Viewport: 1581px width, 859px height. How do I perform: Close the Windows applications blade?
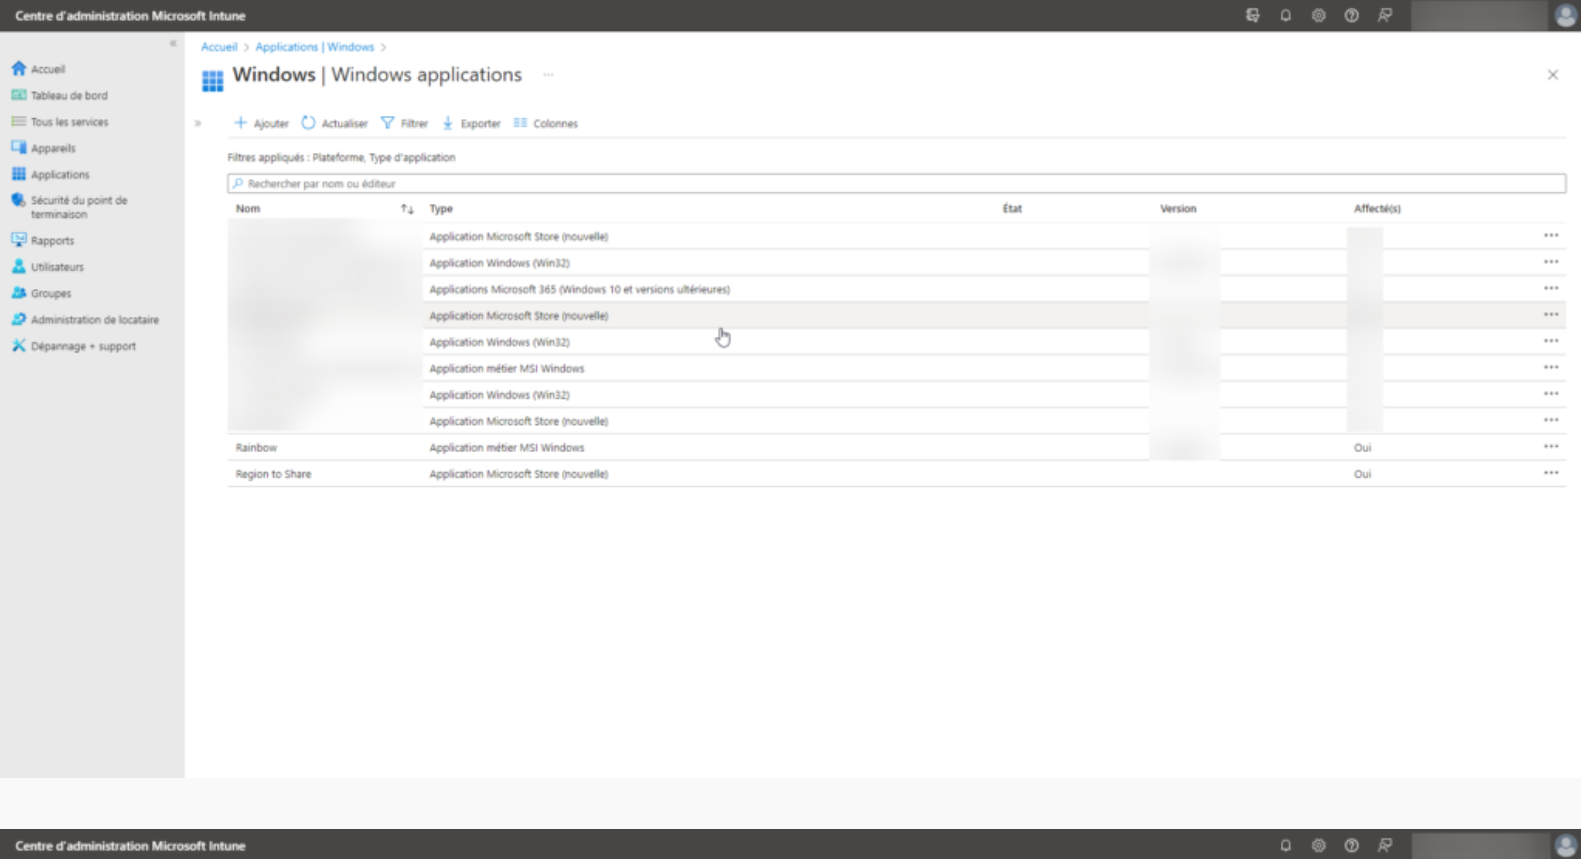[x=1552, y=75]
